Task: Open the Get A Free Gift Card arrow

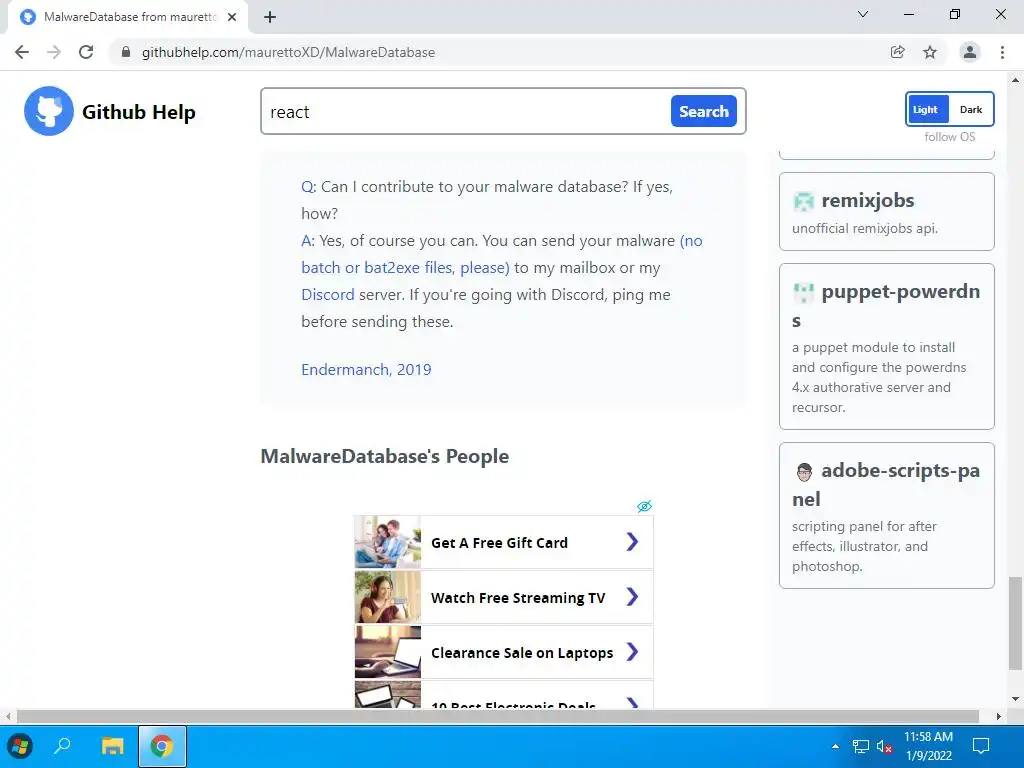Action: [632, 541]
